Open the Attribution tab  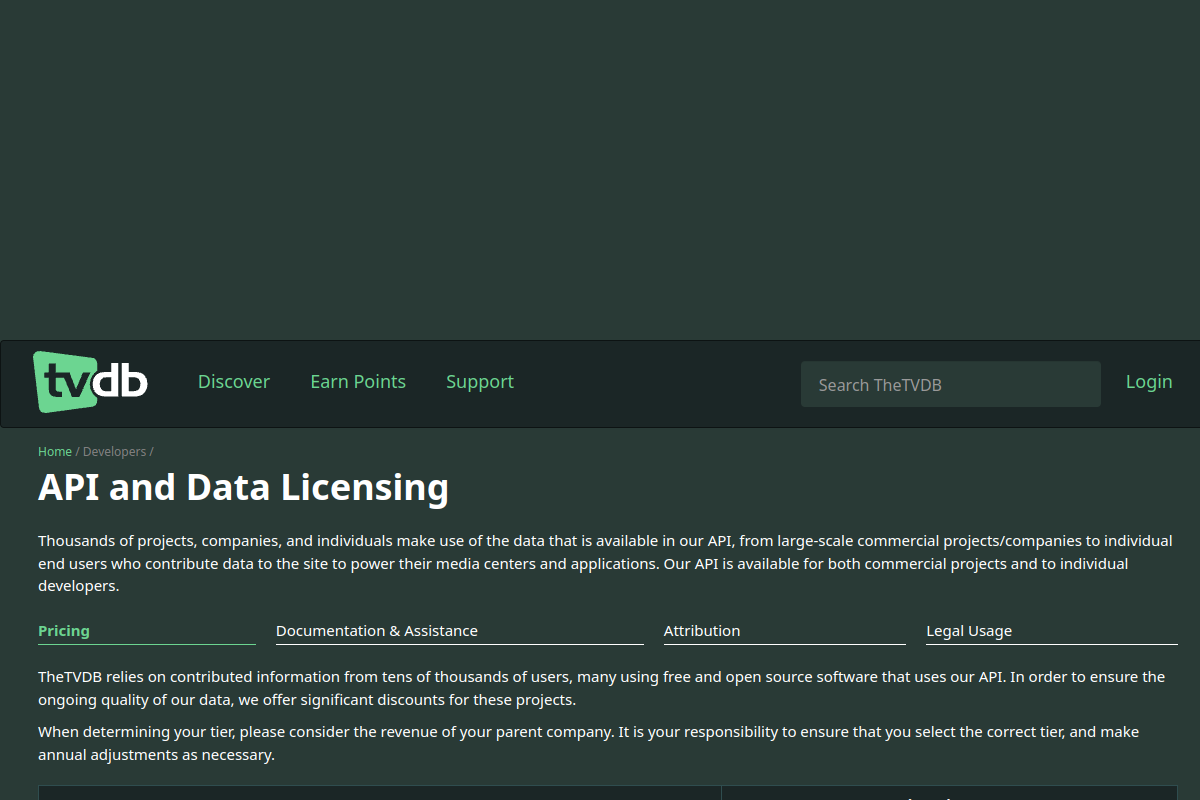click(x=785, y=632)
